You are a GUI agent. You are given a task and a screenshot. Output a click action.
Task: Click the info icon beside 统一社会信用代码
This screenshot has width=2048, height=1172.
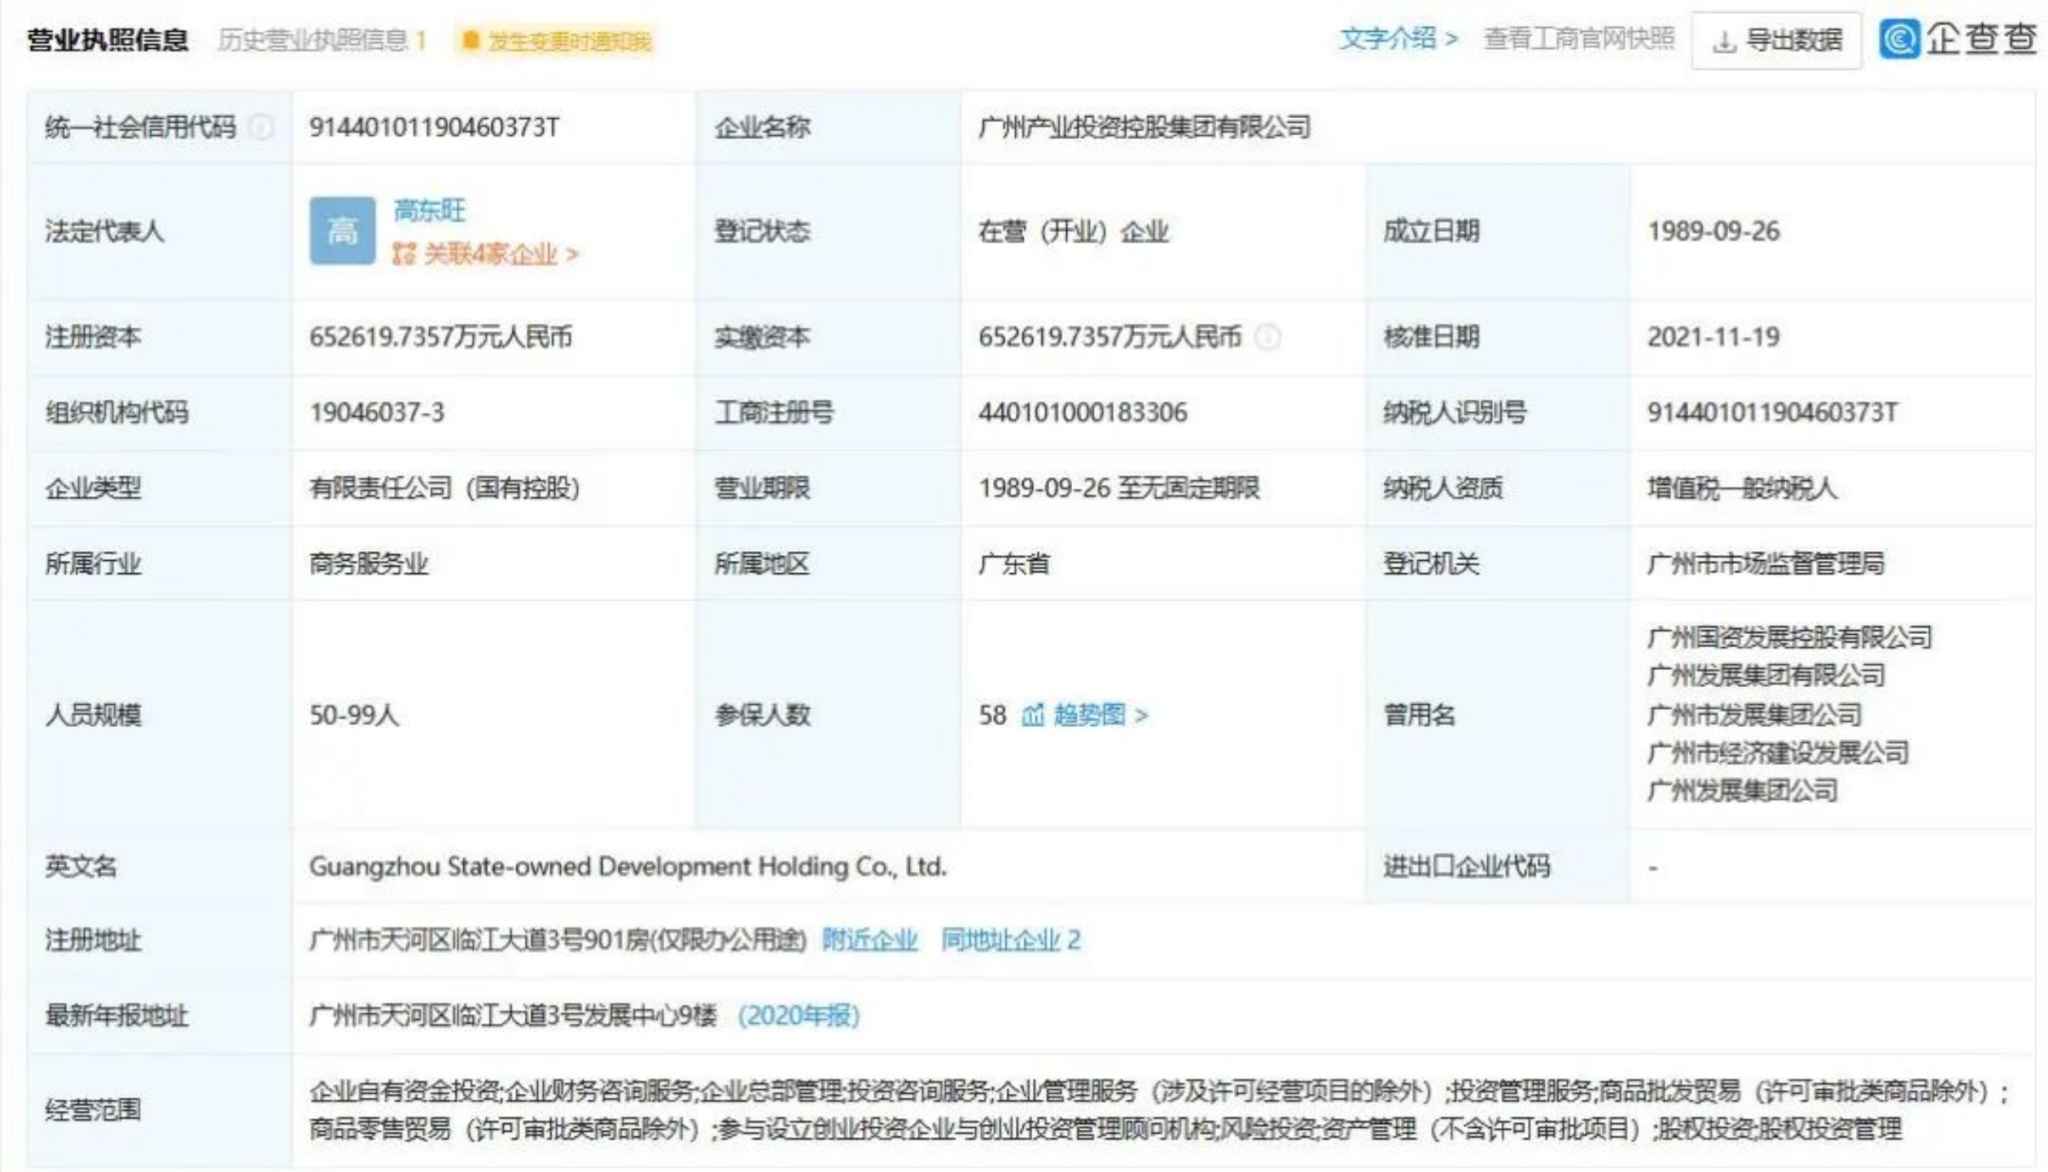point(260,127)
